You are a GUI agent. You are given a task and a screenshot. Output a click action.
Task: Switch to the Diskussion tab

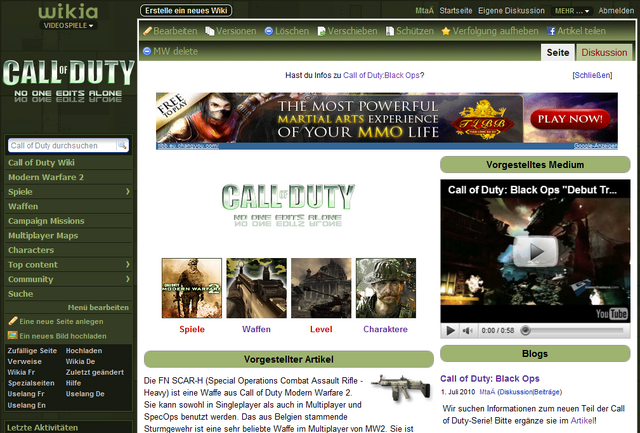tap(604, 53)
